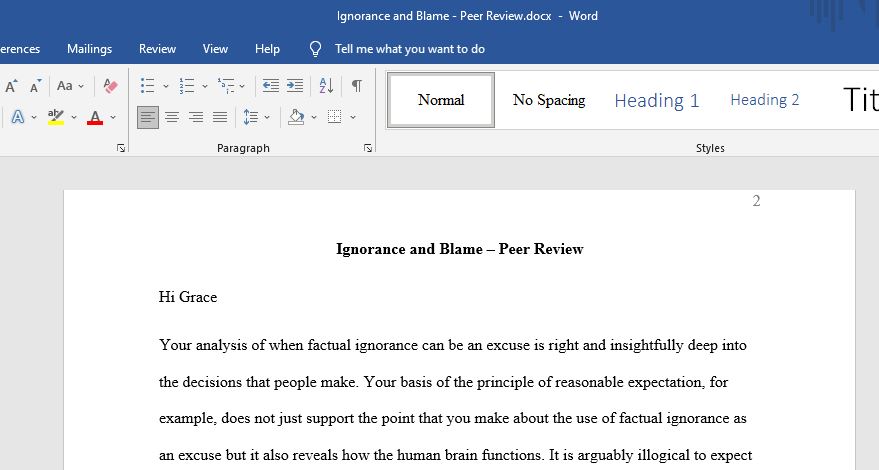
Task: Switch to the Review tab
Action: [158, 49]
